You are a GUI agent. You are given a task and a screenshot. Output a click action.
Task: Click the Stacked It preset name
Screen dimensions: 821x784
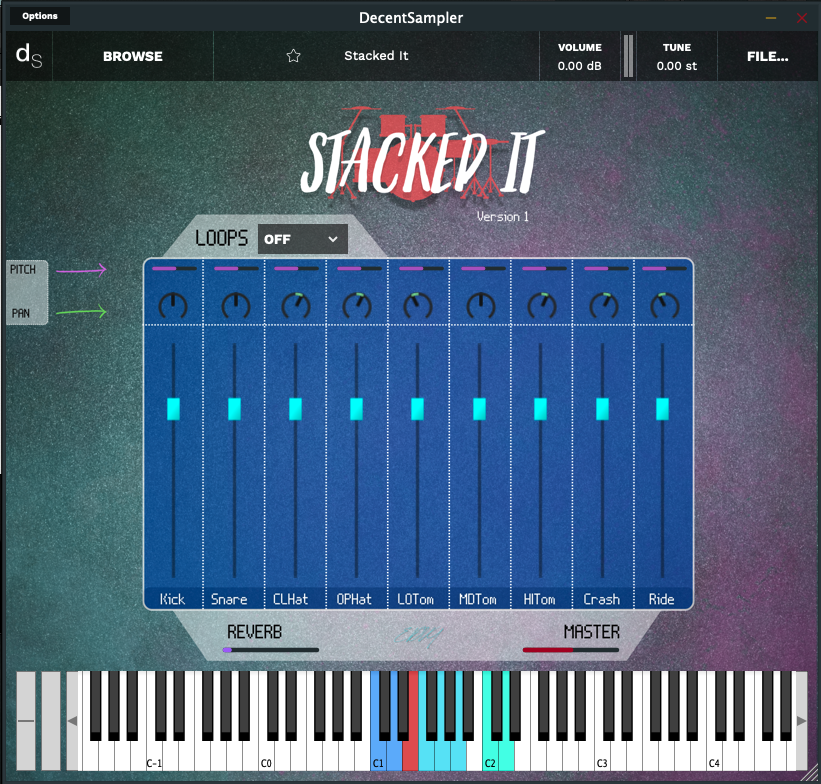[x=376, y=56]
